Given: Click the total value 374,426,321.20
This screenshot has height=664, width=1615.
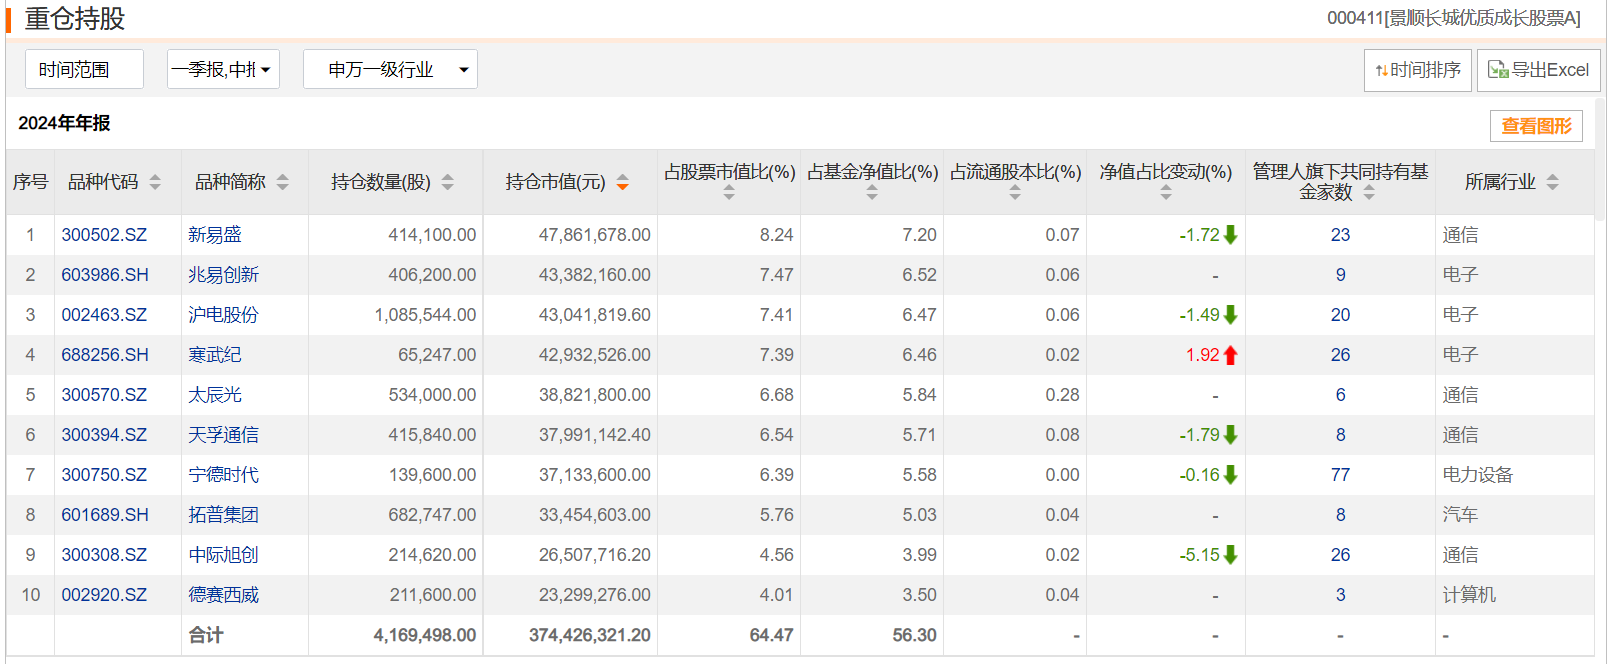Looking at the screenshot, I should [590, 635].
